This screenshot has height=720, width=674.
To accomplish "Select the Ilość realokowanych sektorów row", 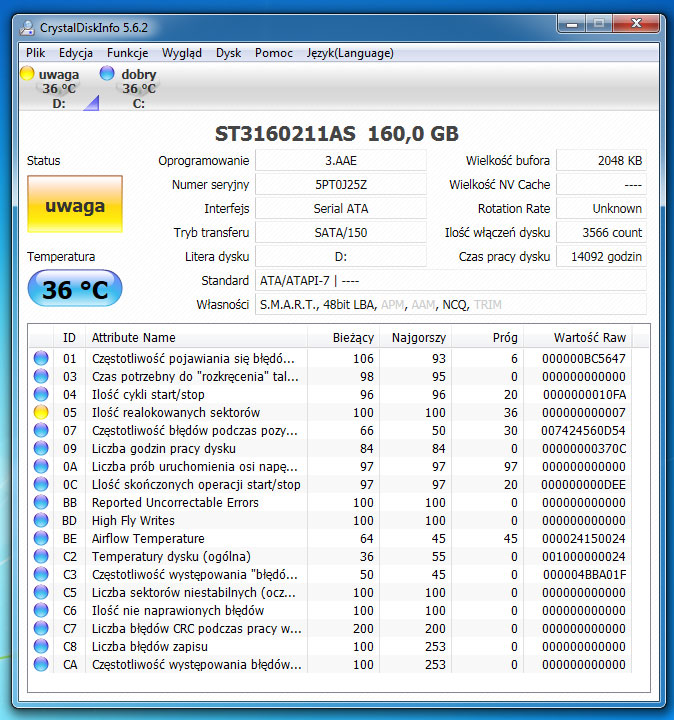I will pos(330,412).
